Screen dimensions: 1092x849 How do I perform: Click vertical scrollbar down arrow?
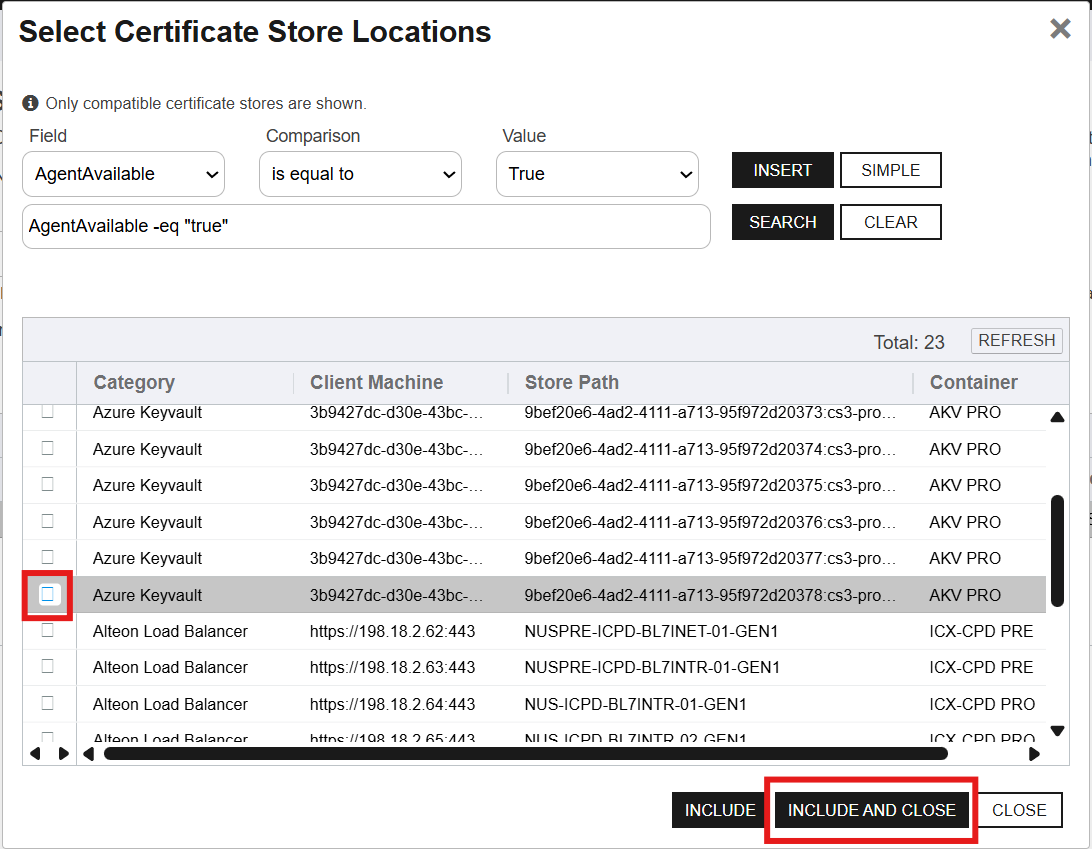point(1057,731)
